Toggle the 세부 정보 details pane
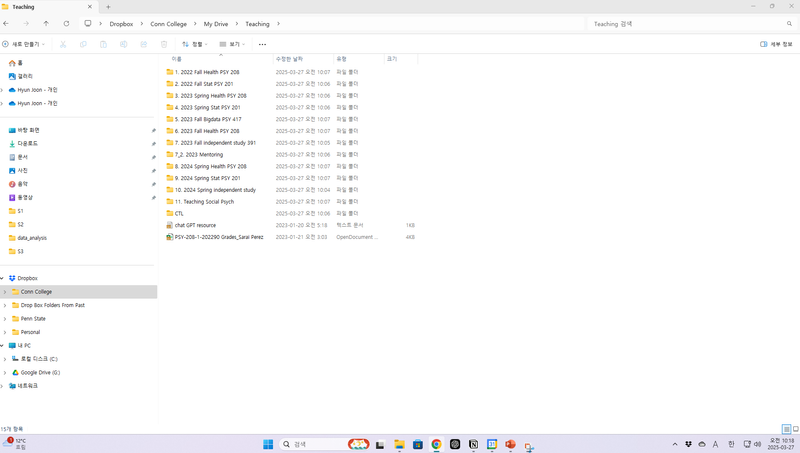Viewport: 800px width, 453px height. click(x=776, y=44)
